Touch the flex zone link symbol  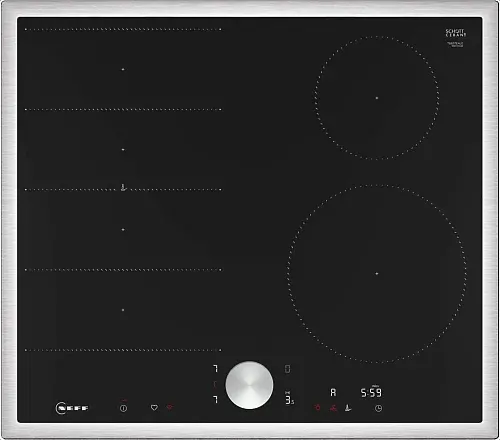point(123,188)
